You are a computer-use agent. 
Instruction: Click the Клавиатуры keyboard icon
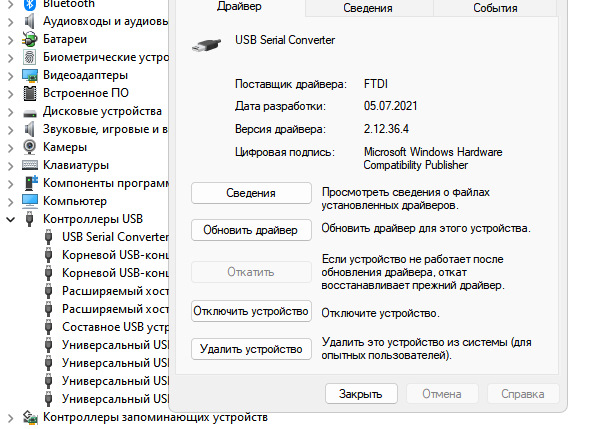[x=30, y=165]
